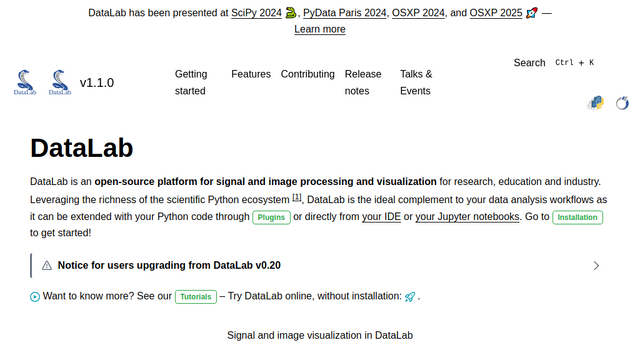Image resolution: width=640 pixels, height=360 pixels.
Task: Follow the 'your IDE' link
Action: [381, 217]
